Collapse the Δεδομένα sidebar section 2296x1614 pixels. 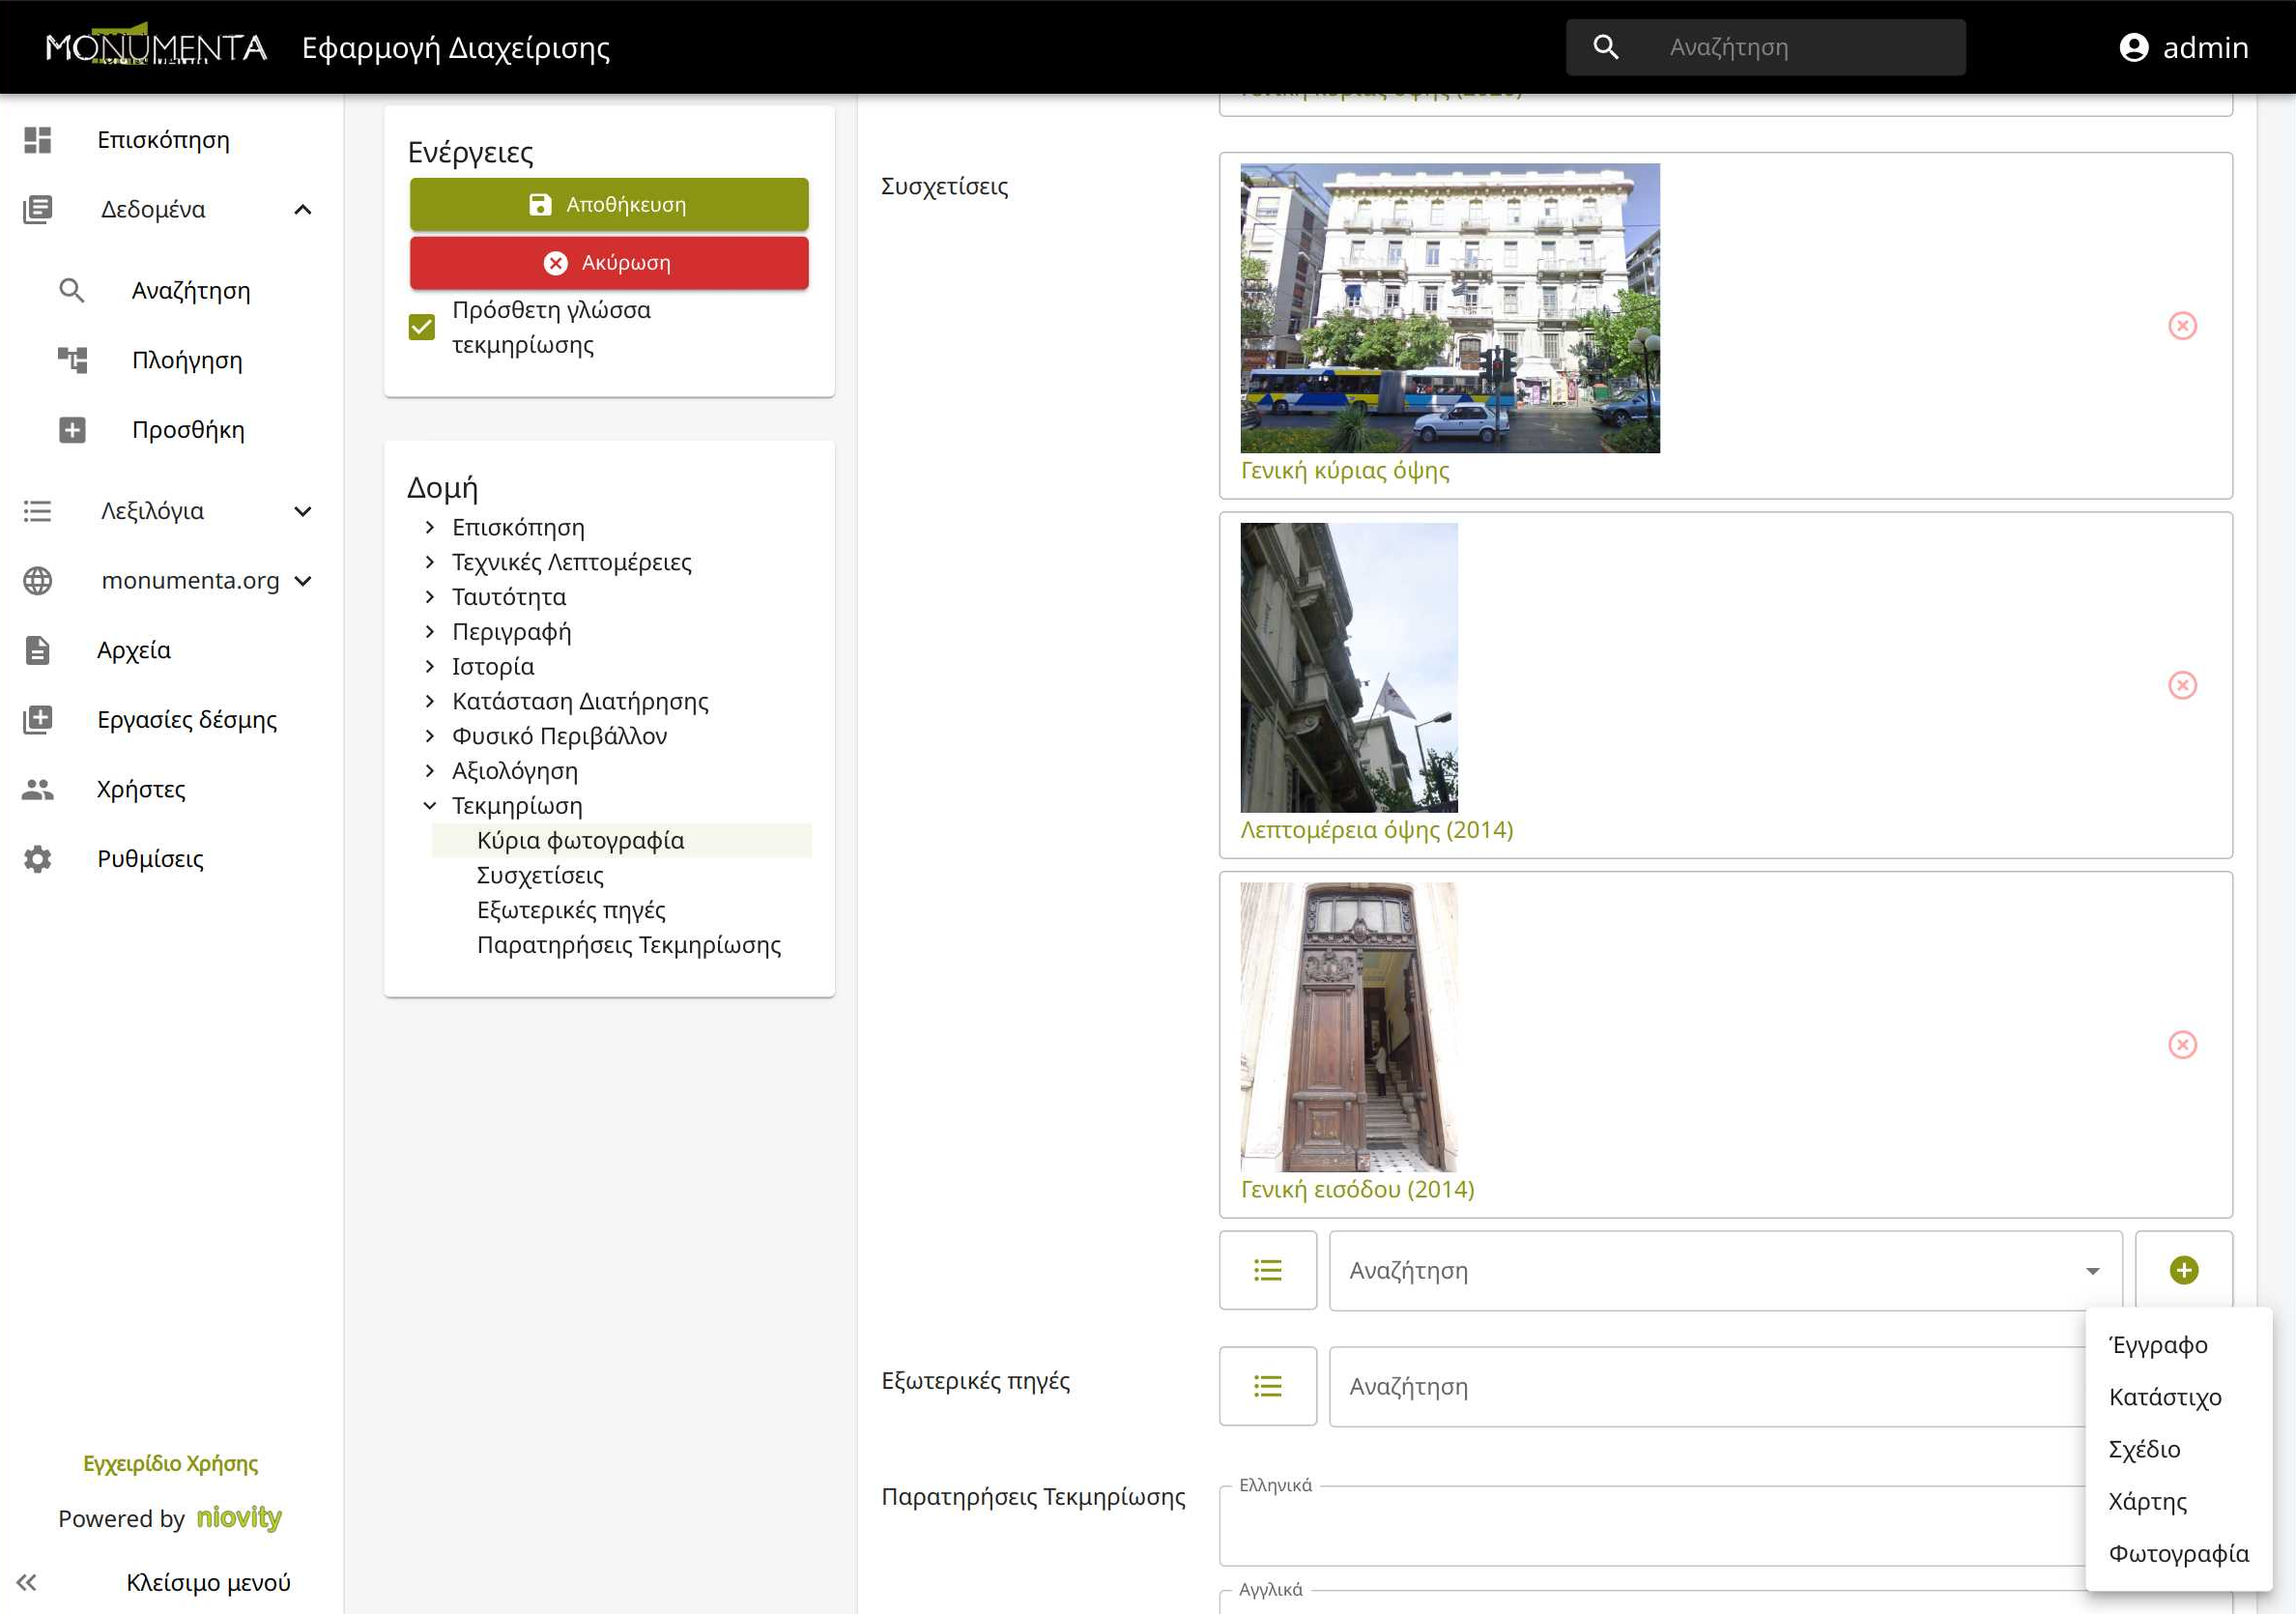pos(303,209)
